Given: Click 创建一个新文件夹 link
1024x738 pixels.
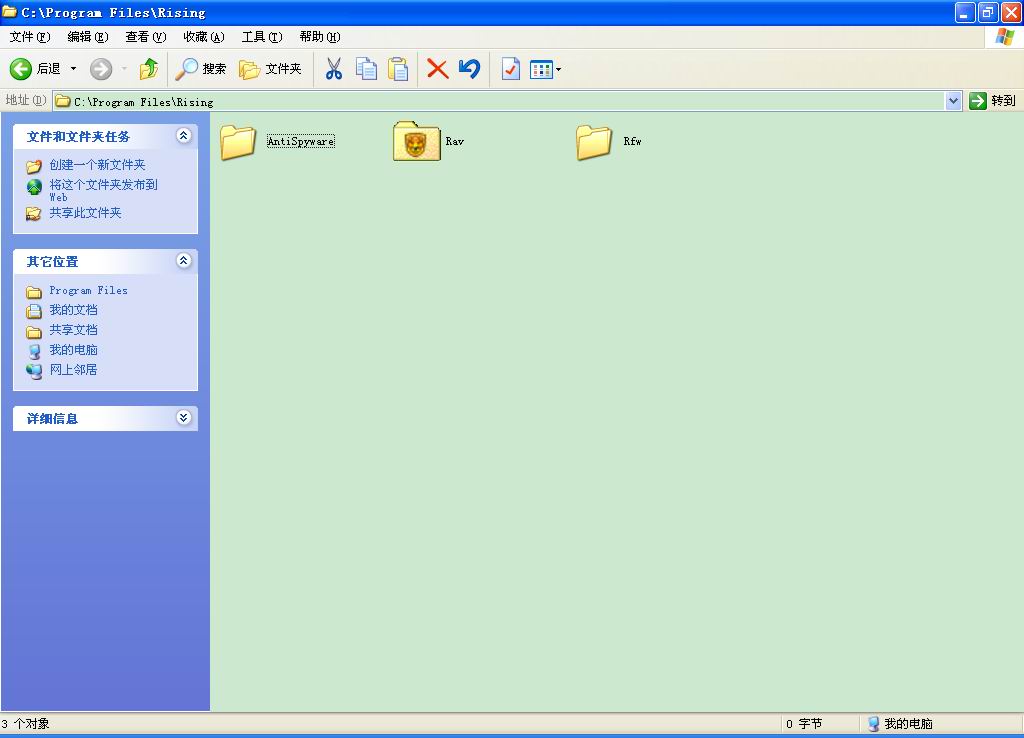Looking at the screenshot, I should 97,165.
